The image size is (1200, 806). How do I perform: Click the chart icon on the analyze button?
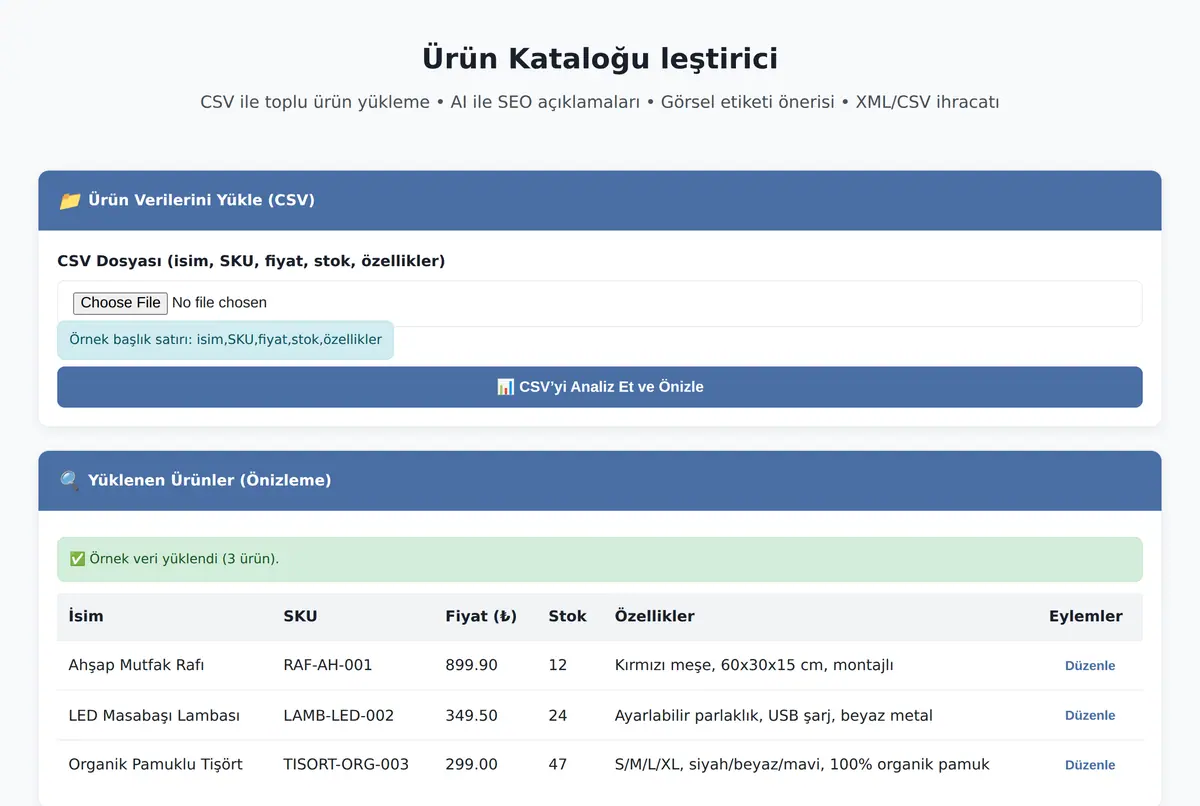coord(505,387)
